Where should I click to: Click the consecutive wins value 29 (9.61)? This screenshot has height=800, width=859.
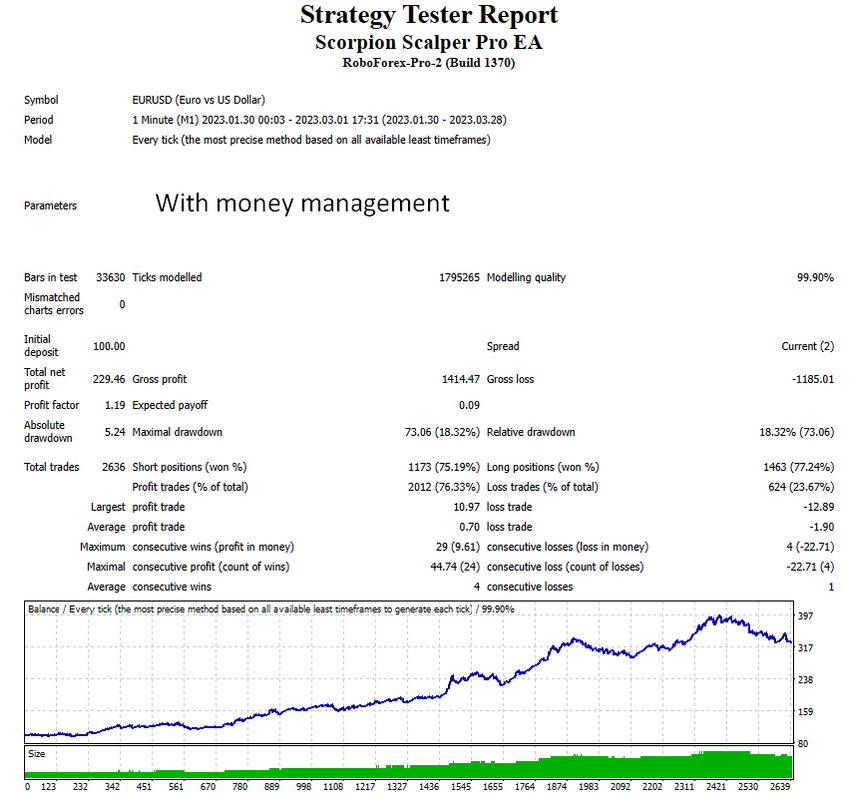[458, 547]
